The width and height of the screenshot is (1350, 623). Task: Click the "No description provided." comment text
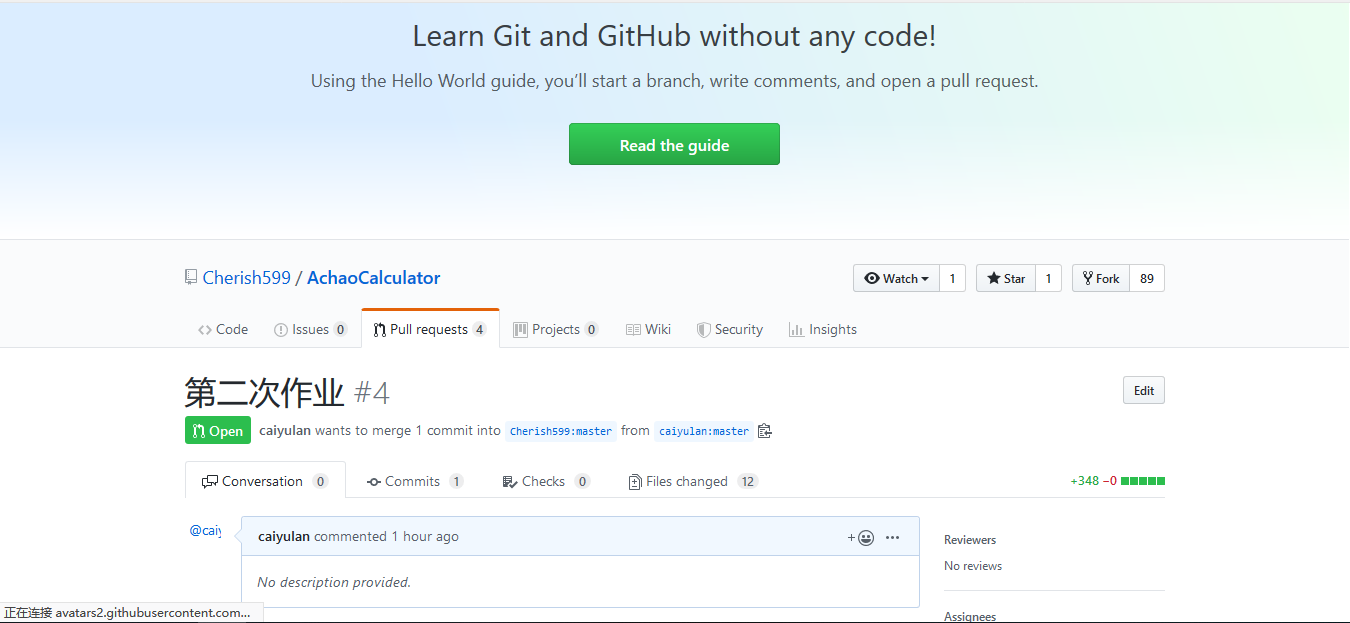[334, 582]
